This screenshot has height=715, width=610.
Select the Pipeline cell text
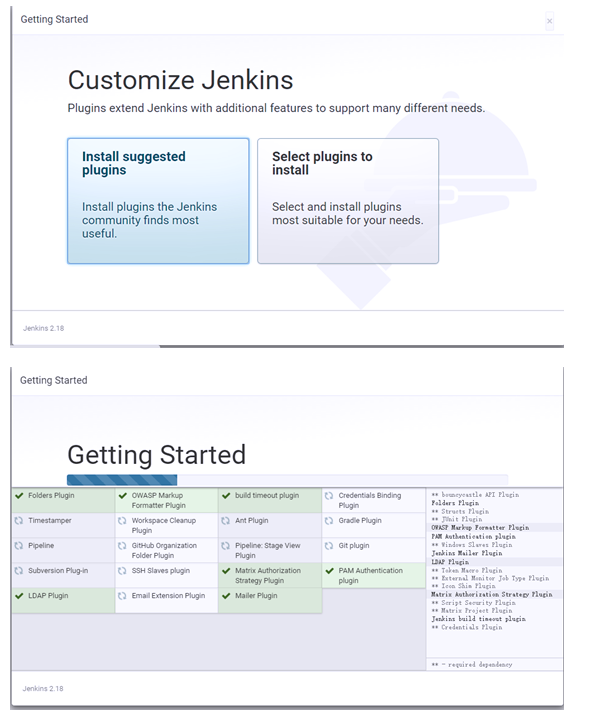41,545
